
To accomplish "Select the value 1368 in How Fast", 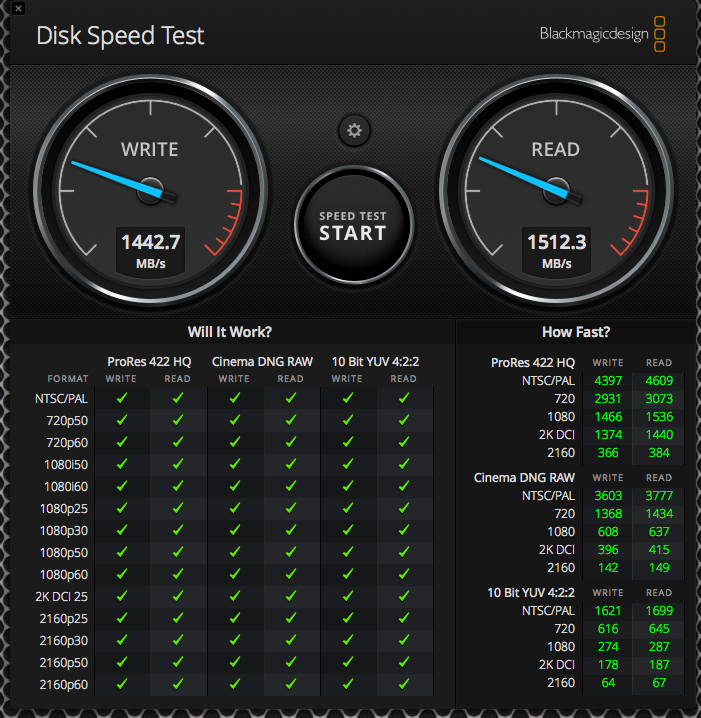I will coord(608,513).
